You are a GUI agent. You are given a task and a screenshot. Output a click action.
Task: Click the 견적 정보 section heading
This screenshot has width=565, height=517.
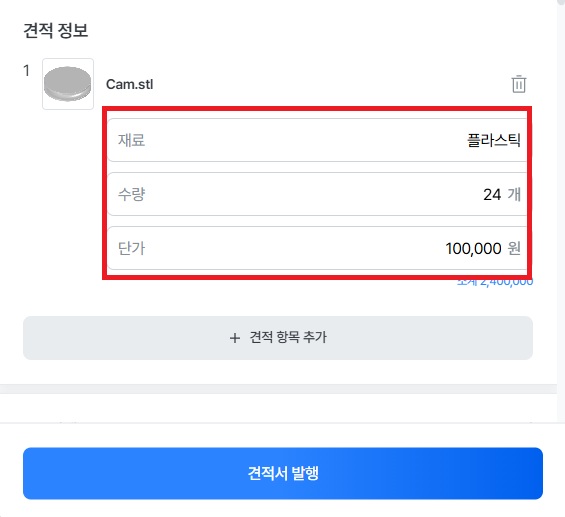click(55, 30)
